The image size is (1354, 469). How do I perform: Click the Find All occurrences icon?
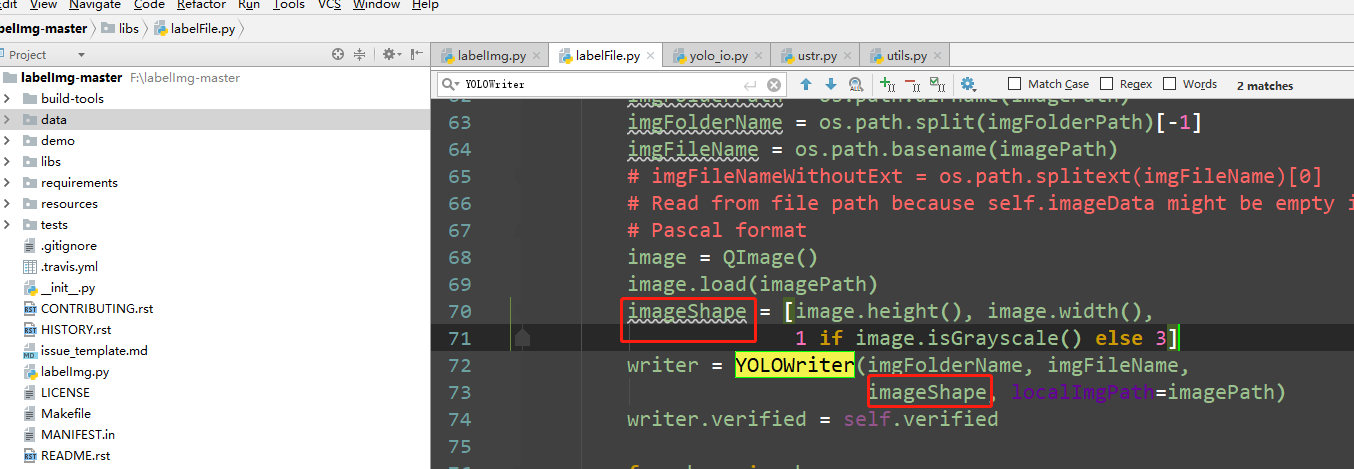click(856, 85)
